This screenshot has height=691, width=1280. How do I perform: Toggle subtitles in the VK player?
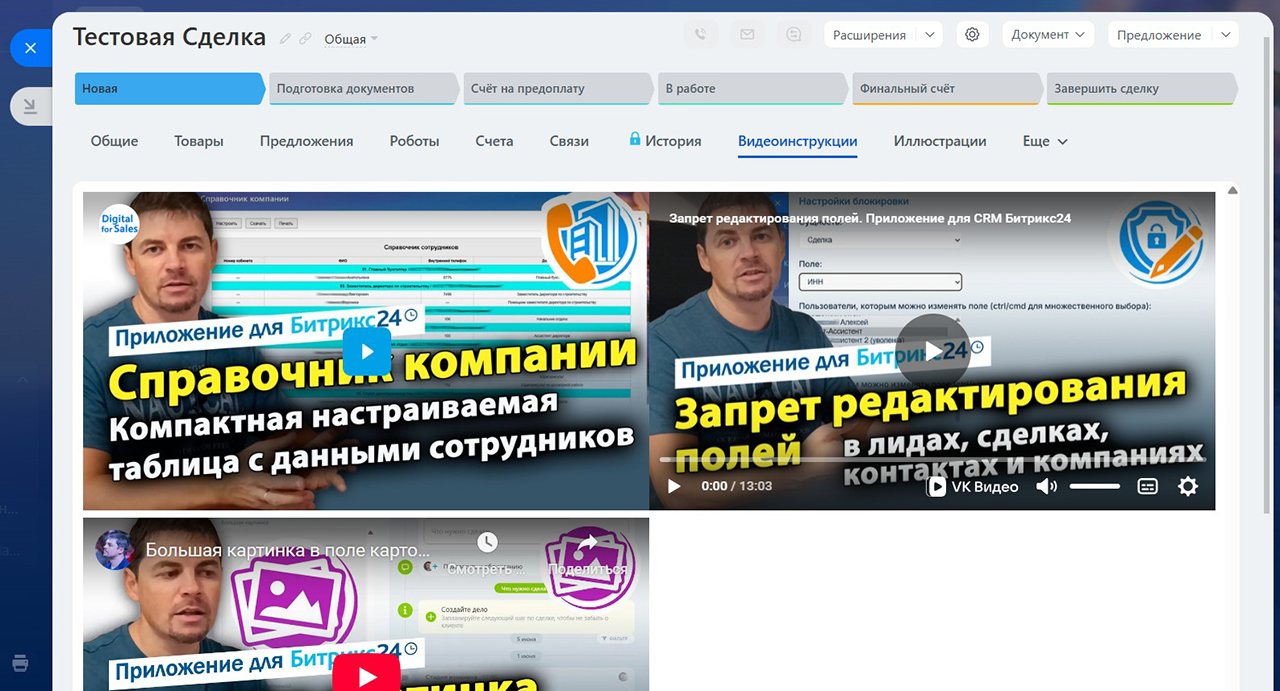click(1148, 486)
